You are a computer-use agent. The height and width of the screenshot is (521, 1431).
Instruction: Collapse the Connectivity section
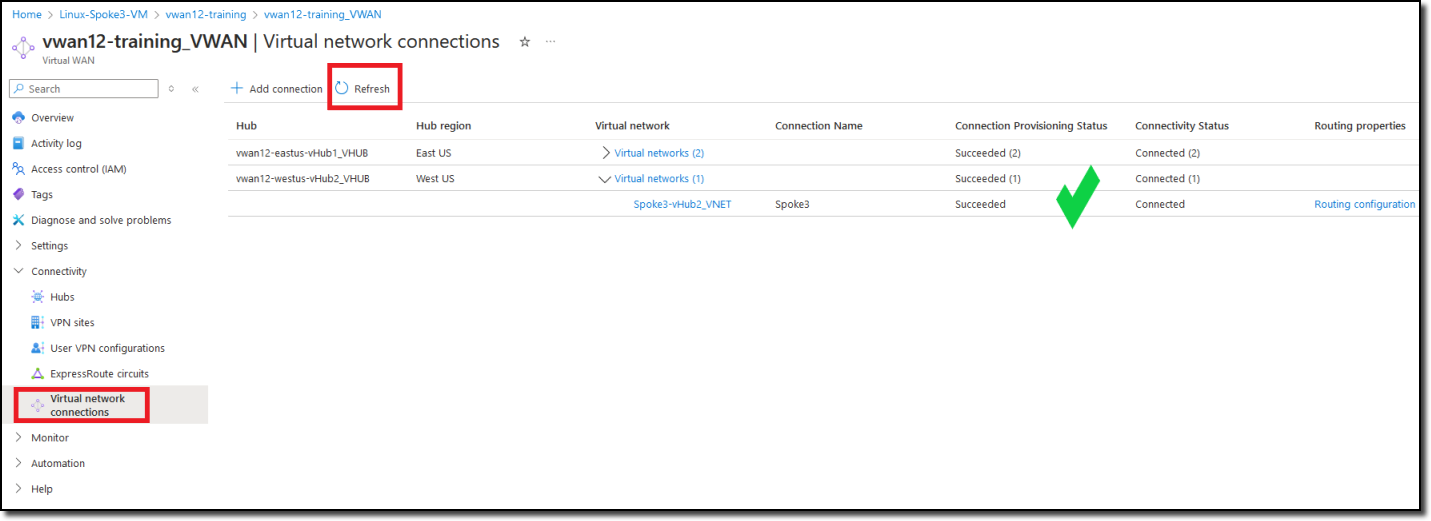pos(19,271)
